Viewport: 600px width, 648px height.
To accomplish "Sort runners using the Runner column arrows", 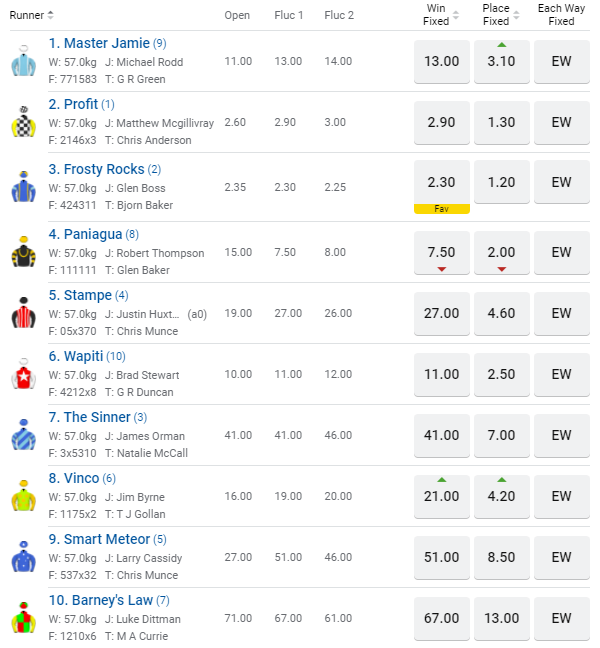I will click(x=50, y=15).
